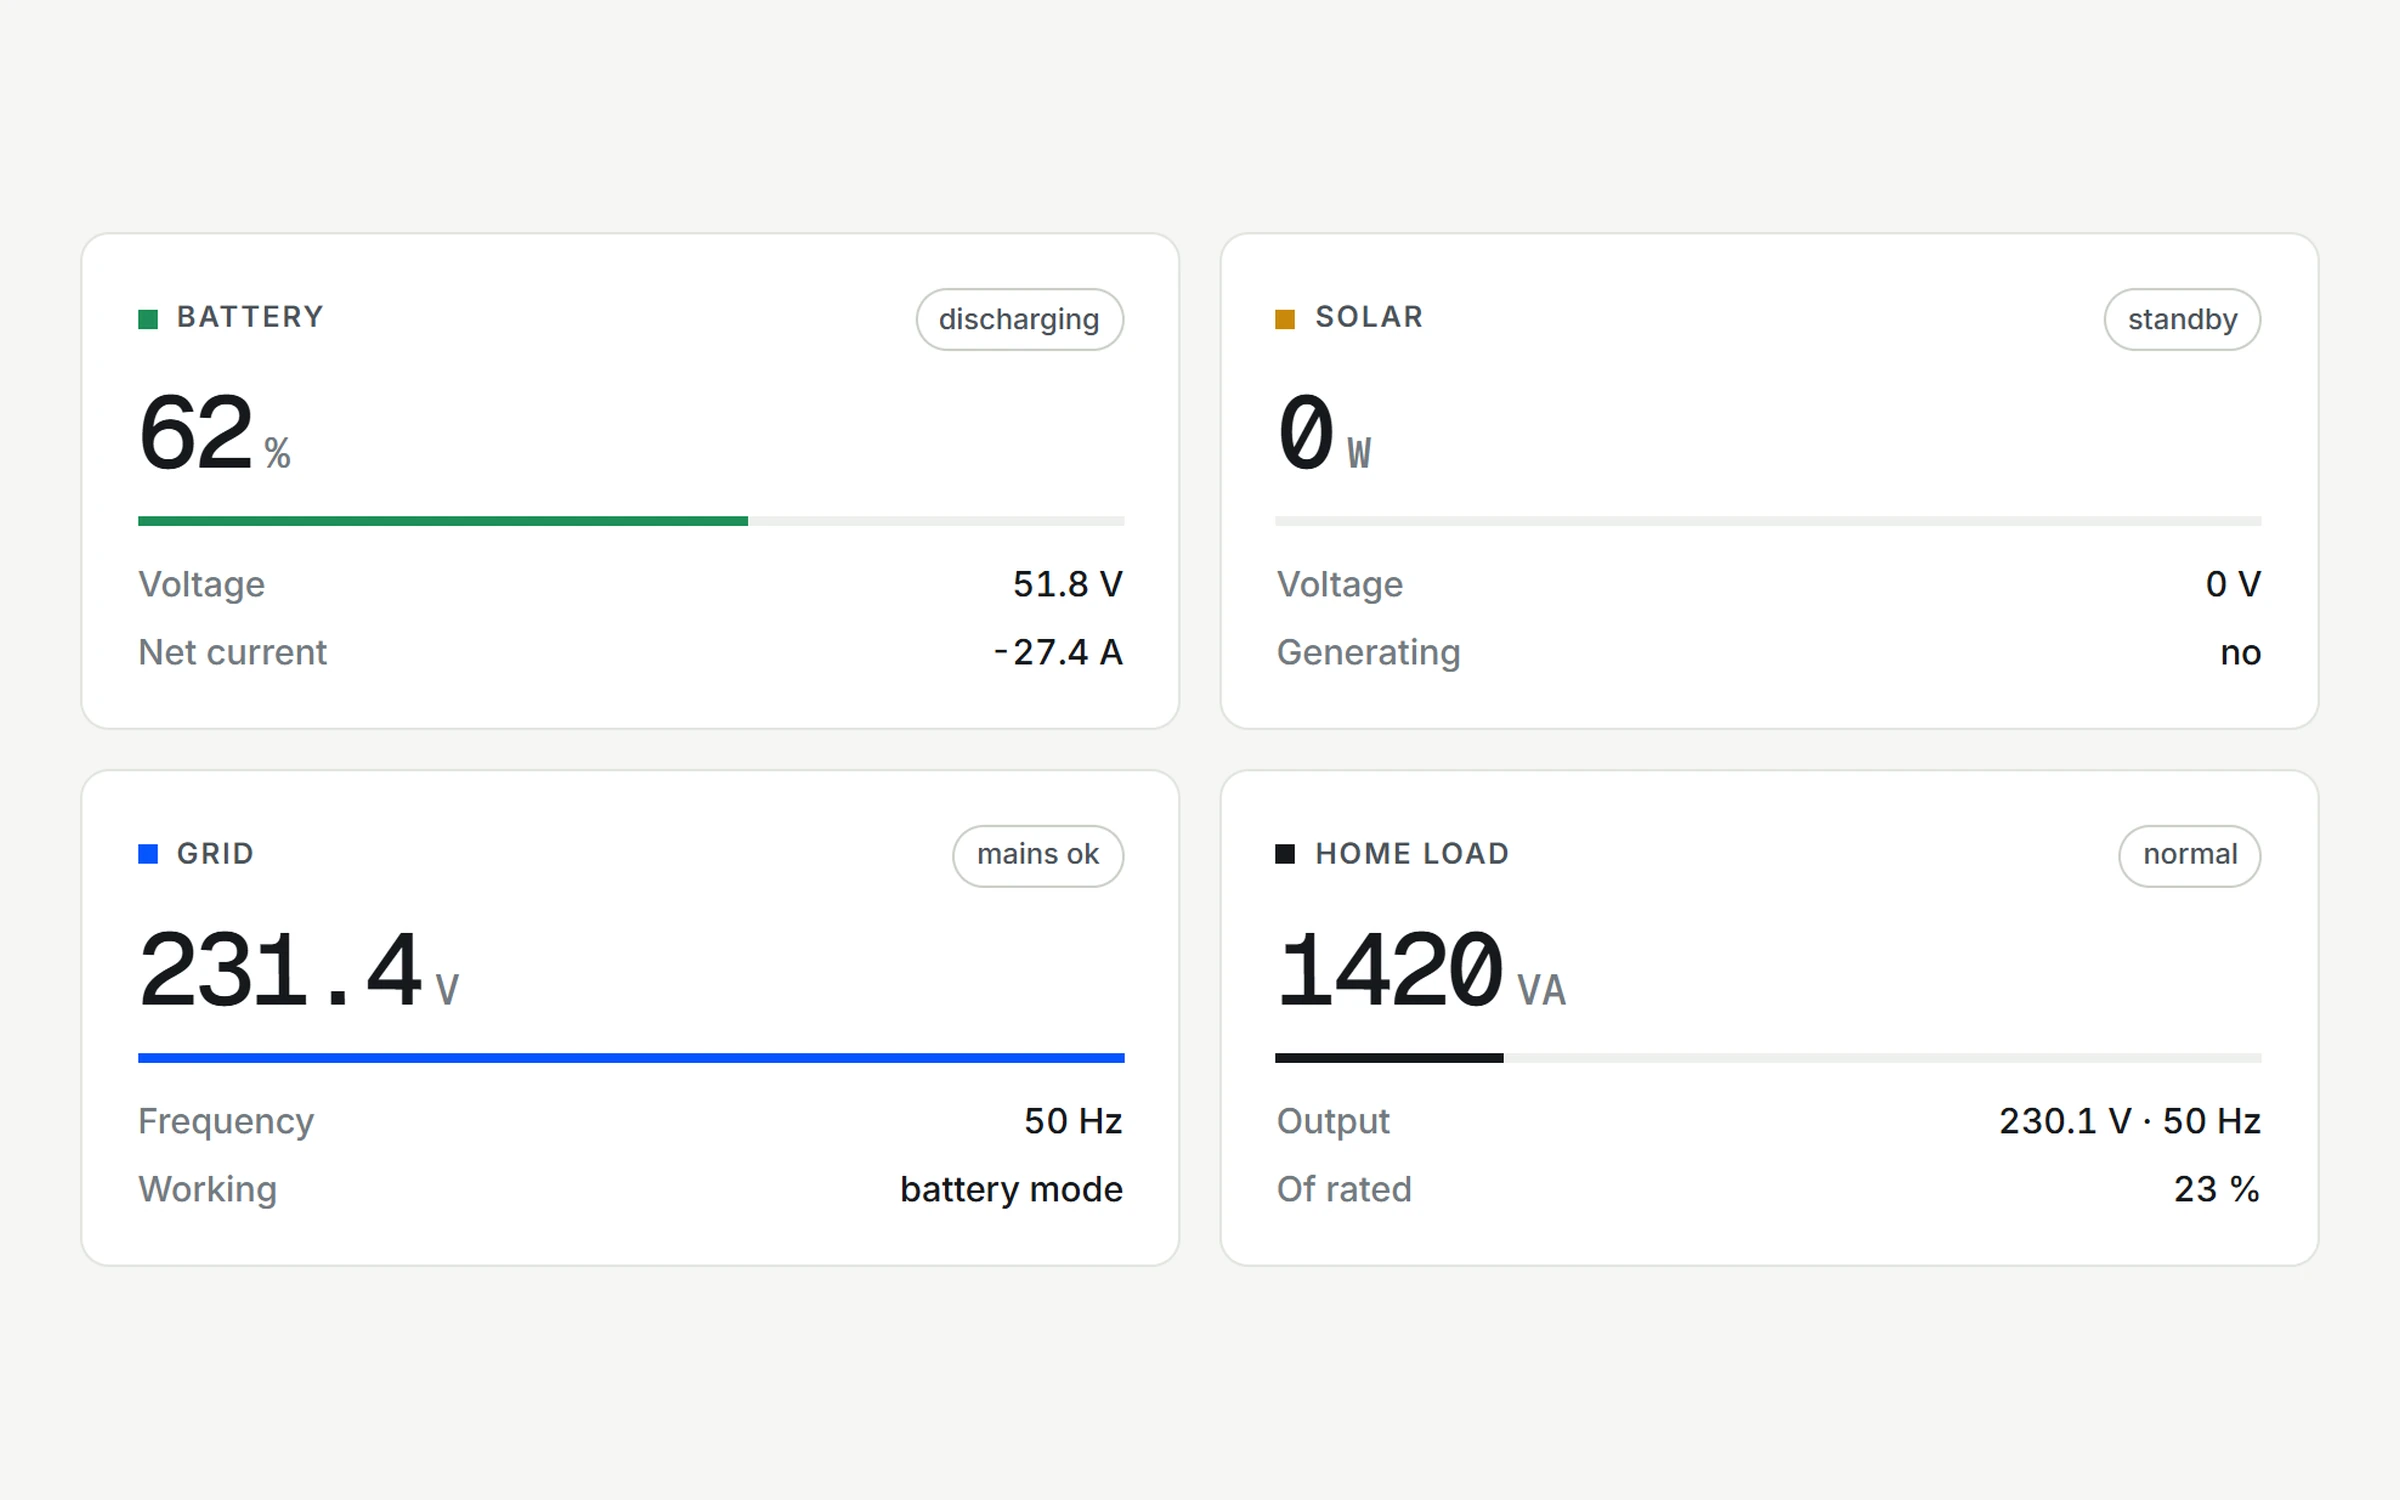Click the Generating label
The height and width of the screenshot is (1500, 2400).
(x=1368, y=653)
